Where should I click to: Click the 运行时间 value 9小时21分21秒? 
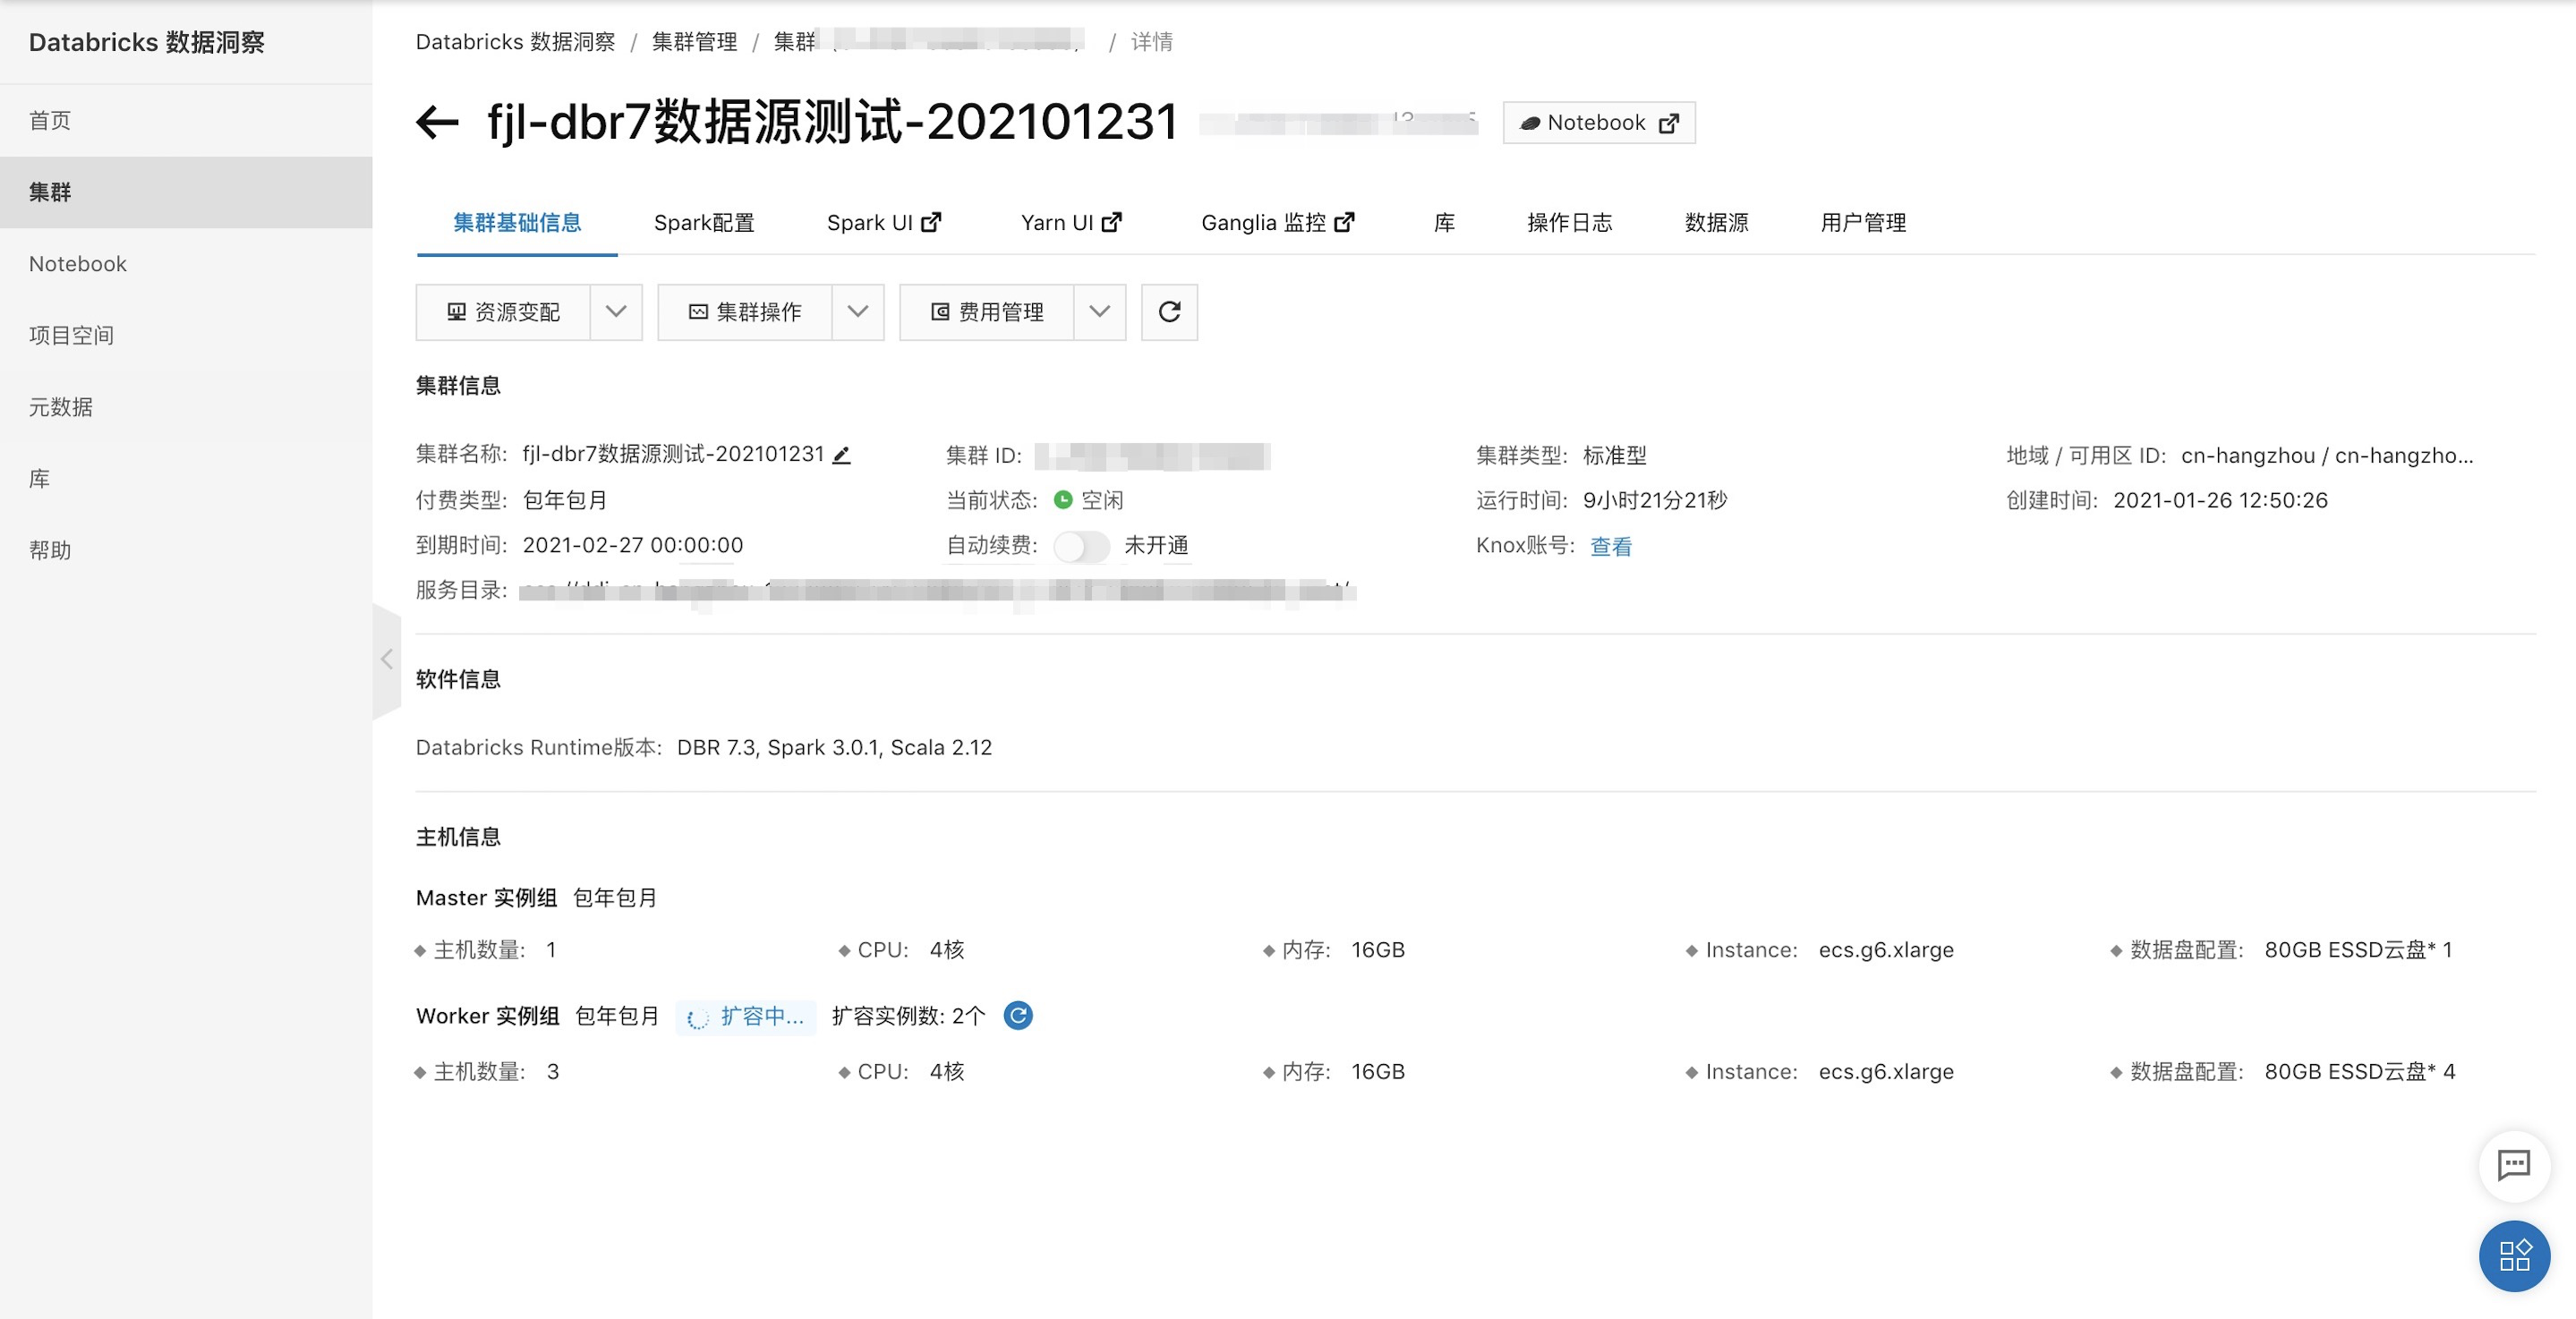(1655, 500)
